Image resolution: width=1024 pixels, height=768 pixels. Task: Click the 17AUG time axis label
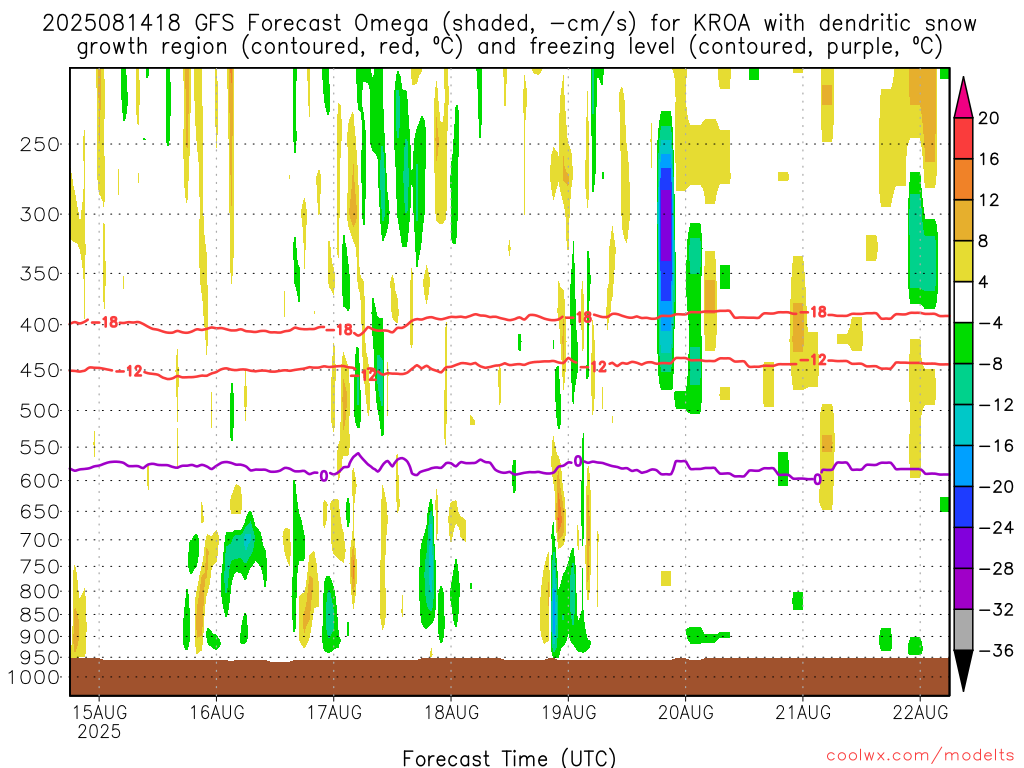(334, 712)
